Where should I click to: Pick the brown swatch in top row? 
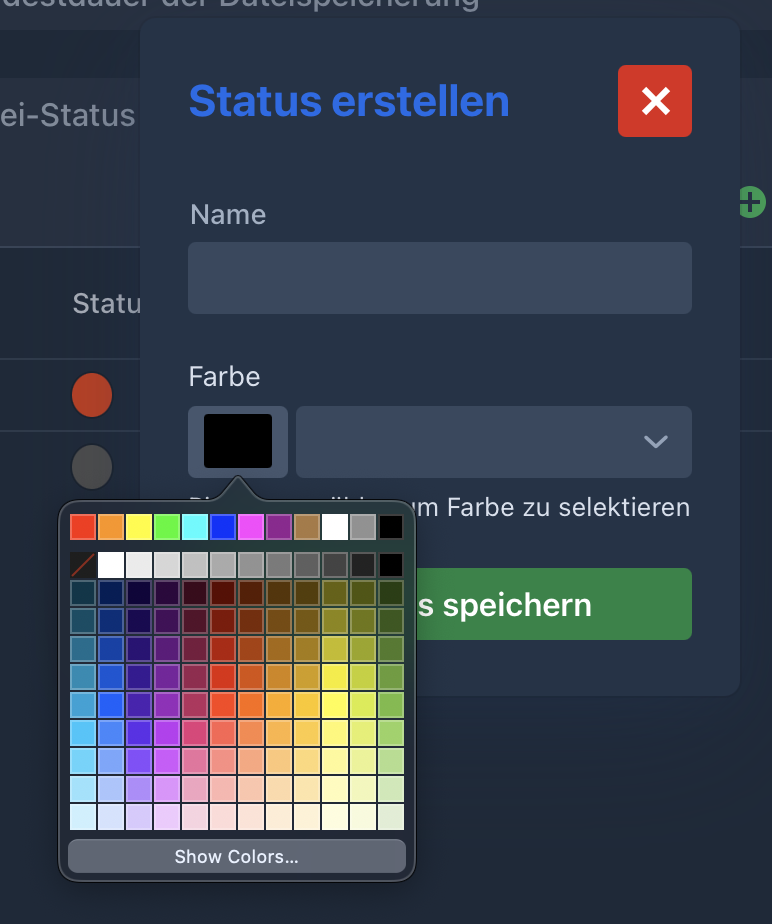point(307,526)
